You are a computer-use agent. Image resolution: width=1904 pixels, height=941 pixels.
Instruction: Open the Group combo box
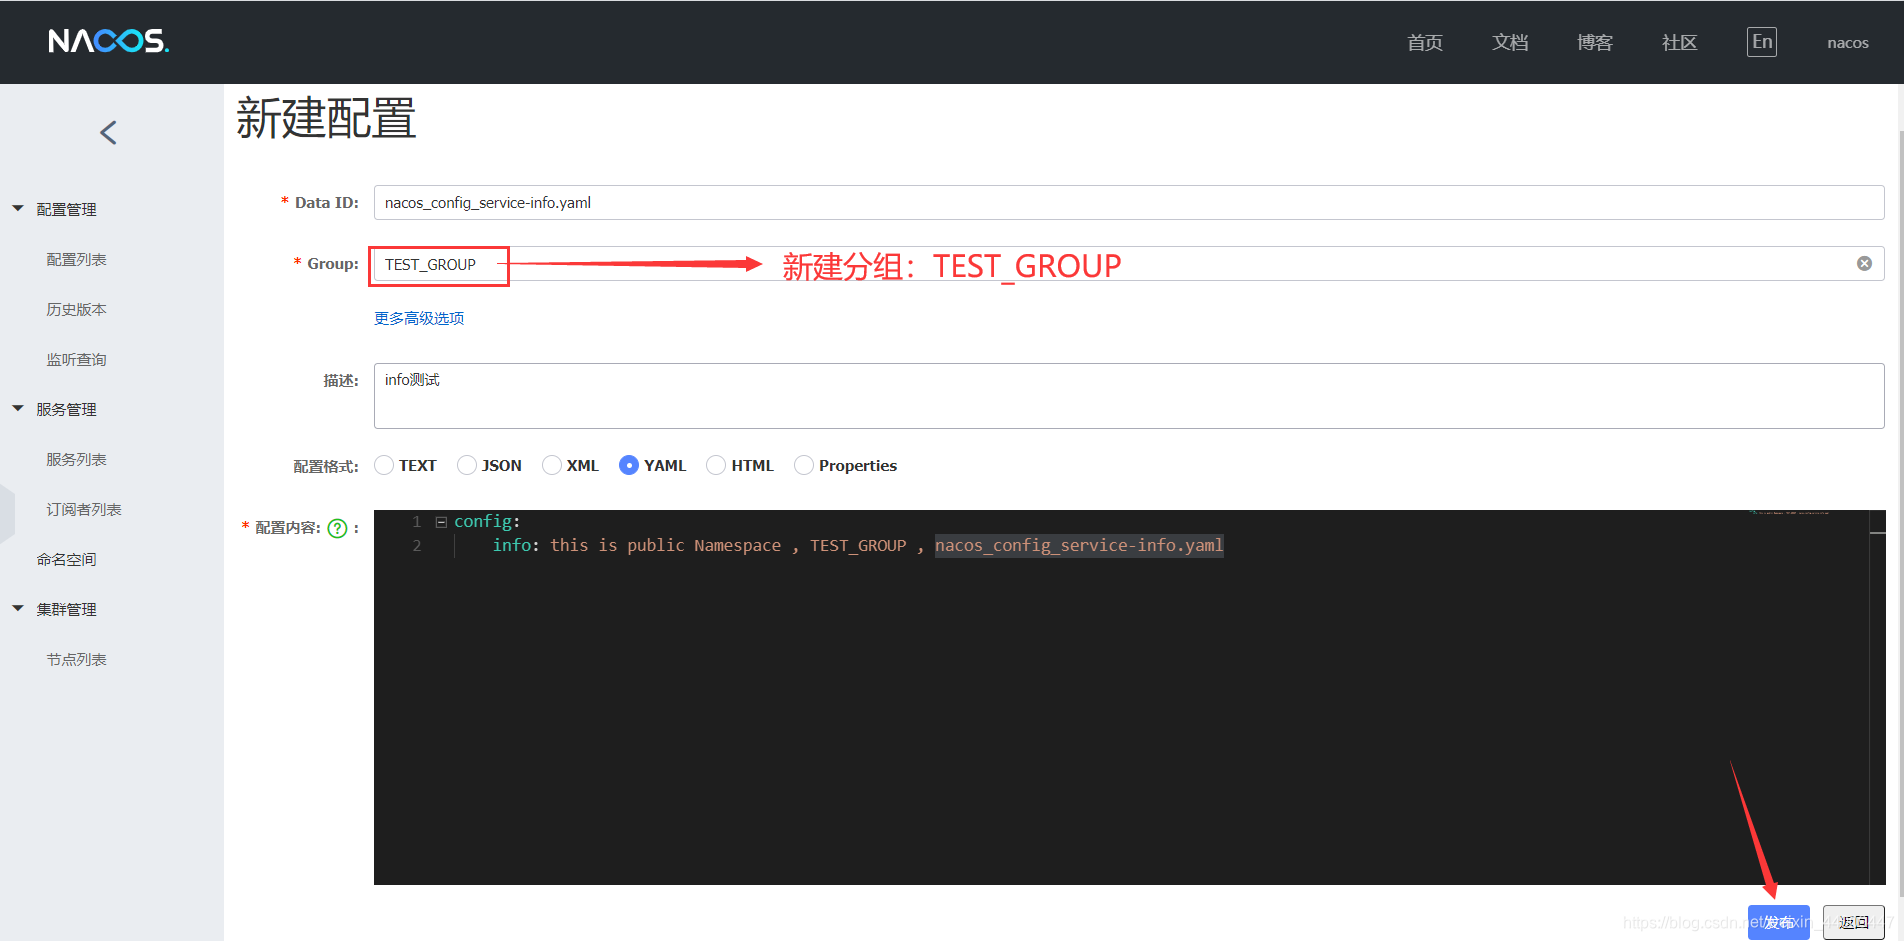pos(1129,264)
